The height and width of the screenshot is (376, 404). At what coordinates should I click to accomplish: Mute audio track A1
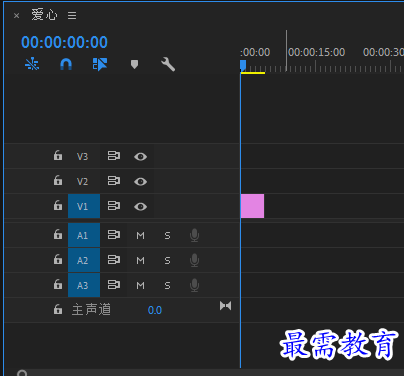[x=140, y=236]
